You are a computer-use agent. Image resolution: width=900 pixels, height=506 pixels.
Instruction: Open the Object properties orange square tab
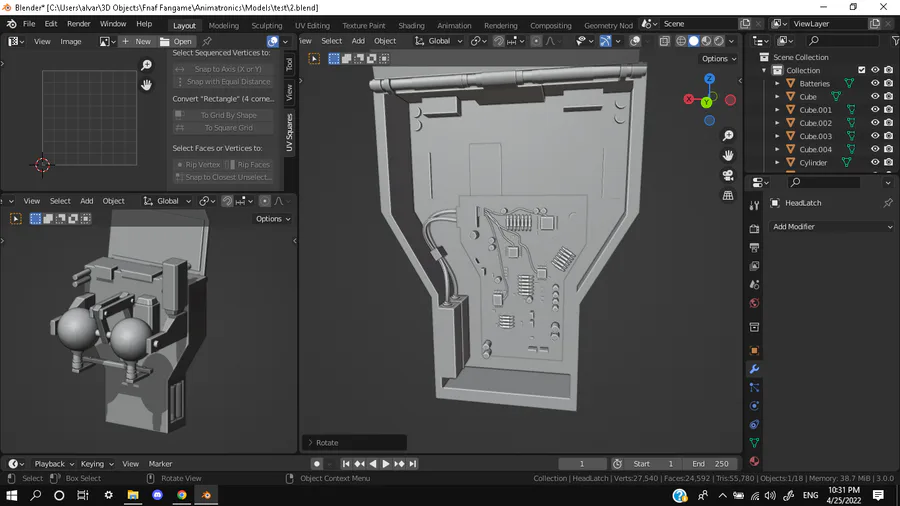[x=754, y=350]
